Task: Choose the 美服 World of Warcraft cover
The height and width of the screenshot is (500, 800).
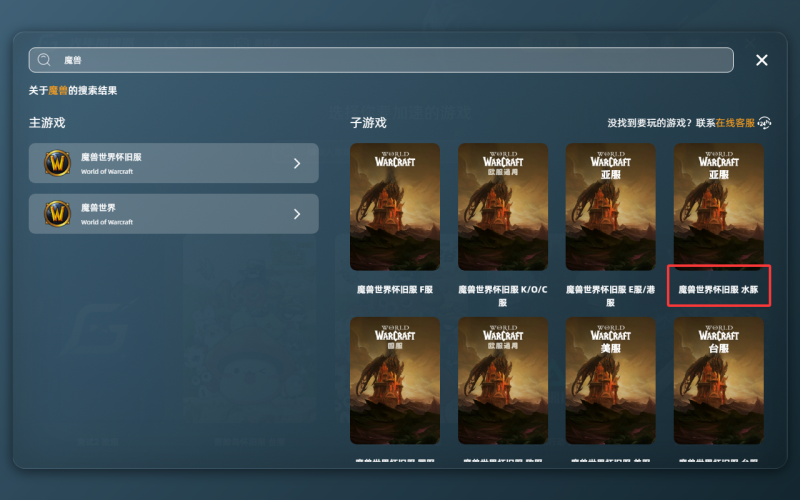Action: tap(611, 381)
